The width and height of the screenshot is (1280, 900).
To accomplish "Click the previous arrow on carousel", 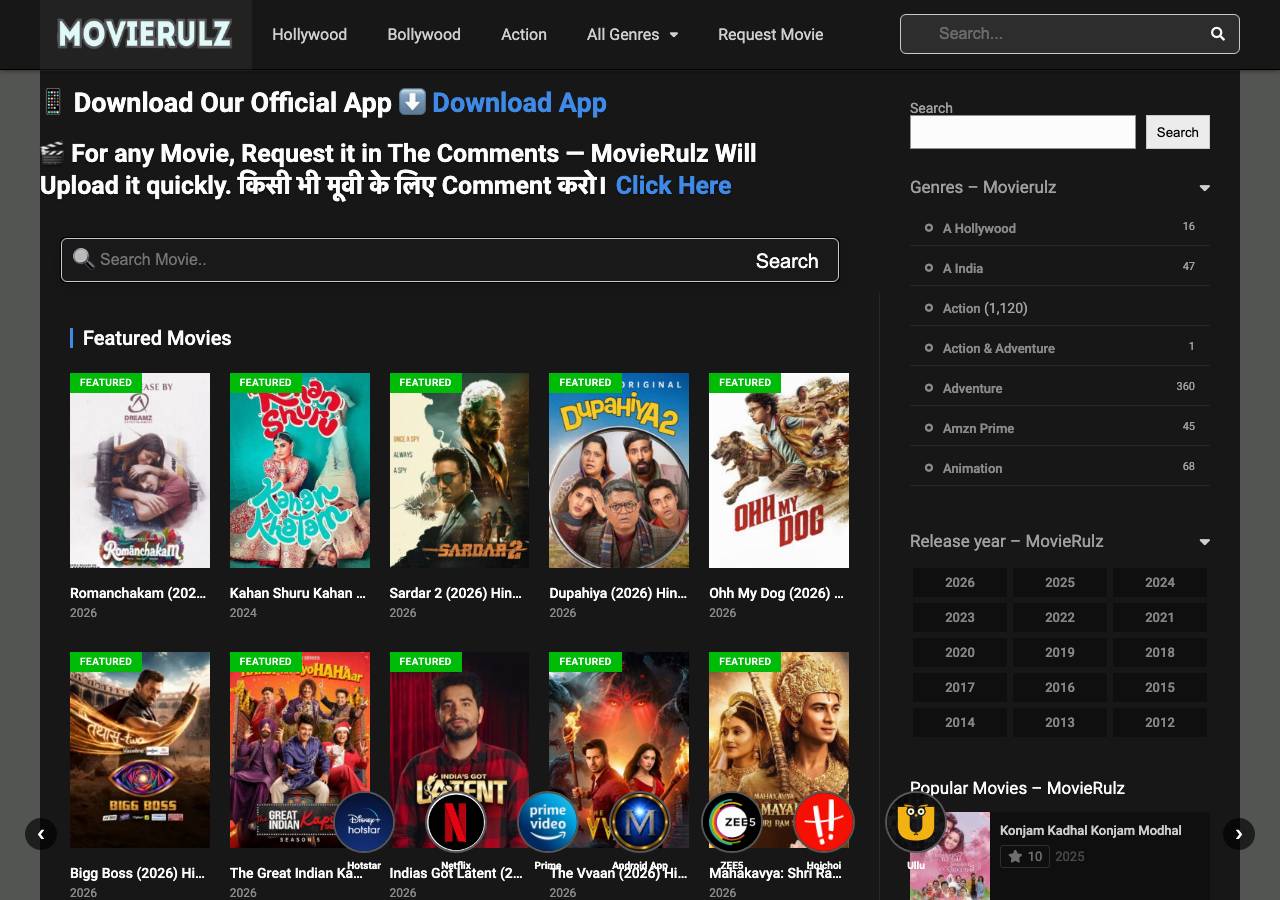I will pos(41,834).
